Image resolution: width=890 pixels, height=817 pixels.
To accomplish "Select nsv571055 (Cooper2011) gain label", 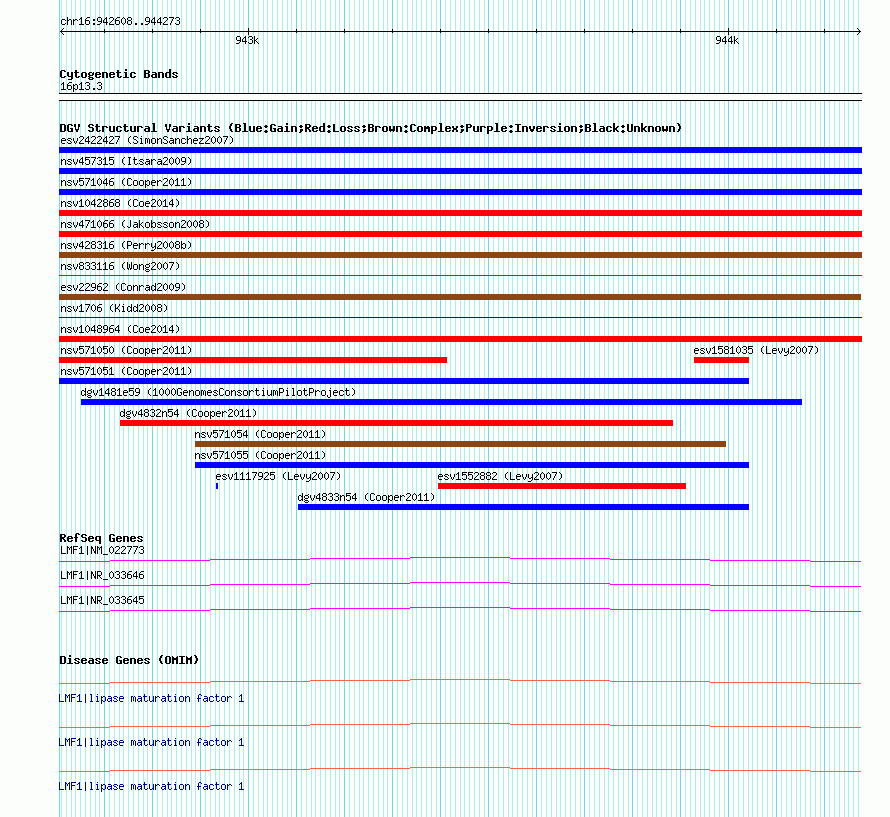I will pyautogui.click(x=261, y=455).
